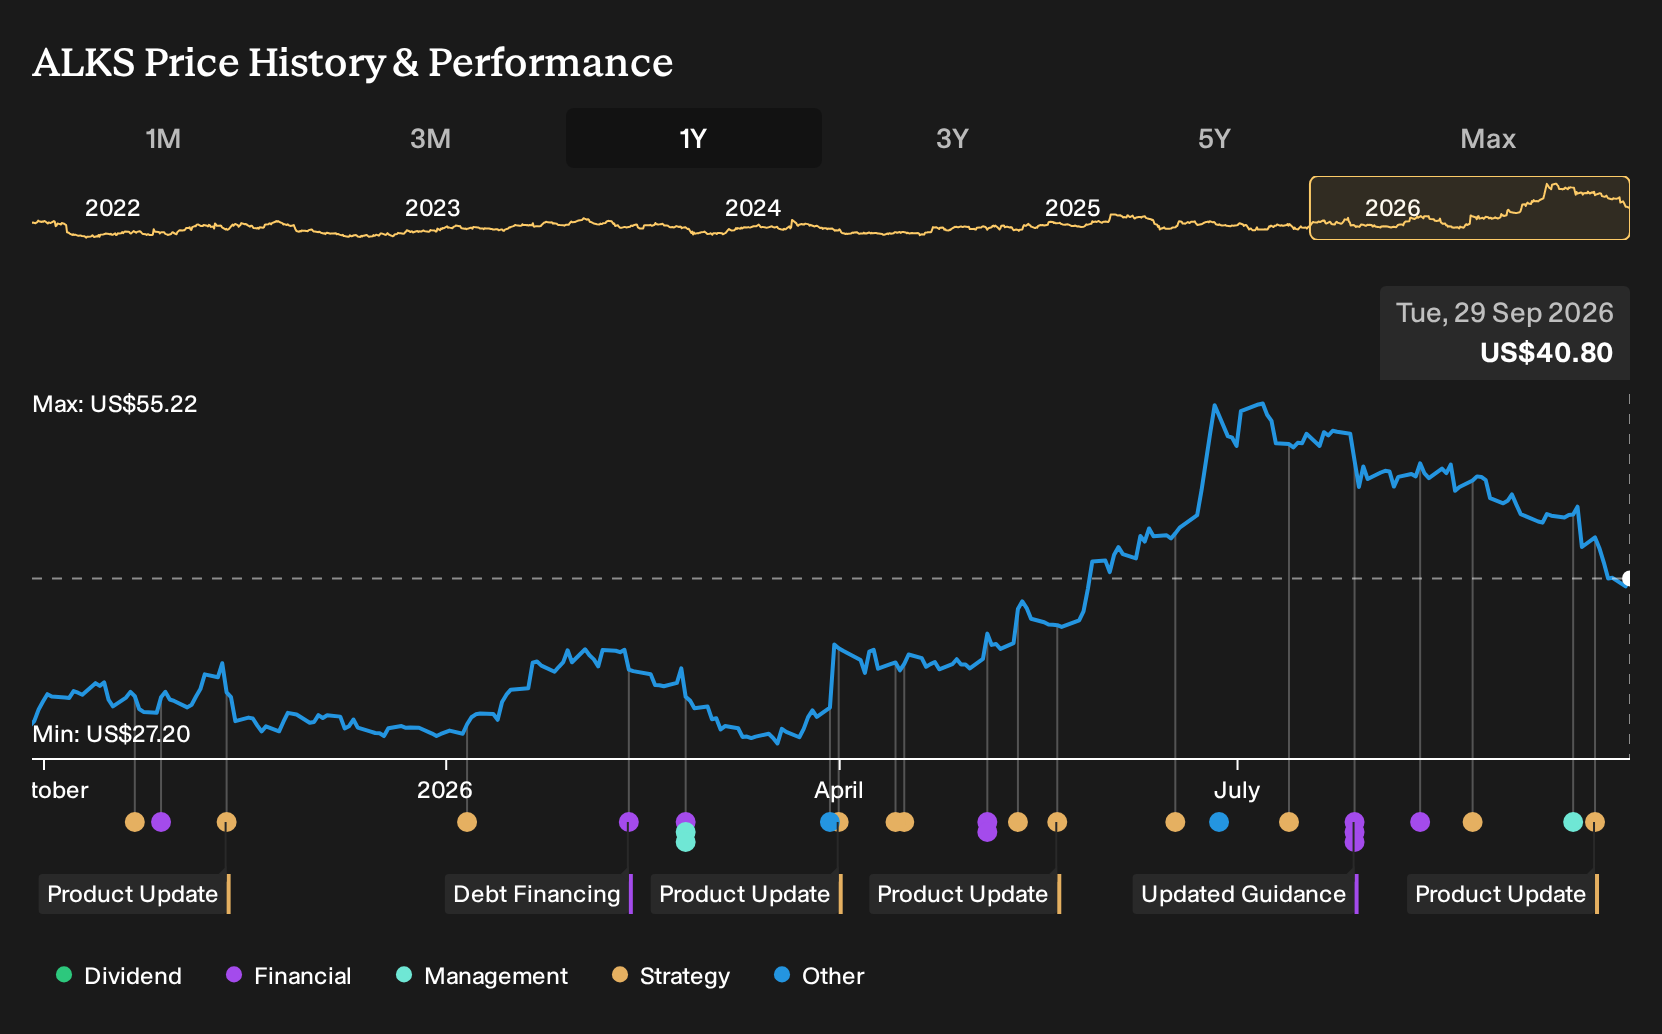Switch to the 3Y range tab
Viewport: 1662px width, 1034px height.
(952, 138)
